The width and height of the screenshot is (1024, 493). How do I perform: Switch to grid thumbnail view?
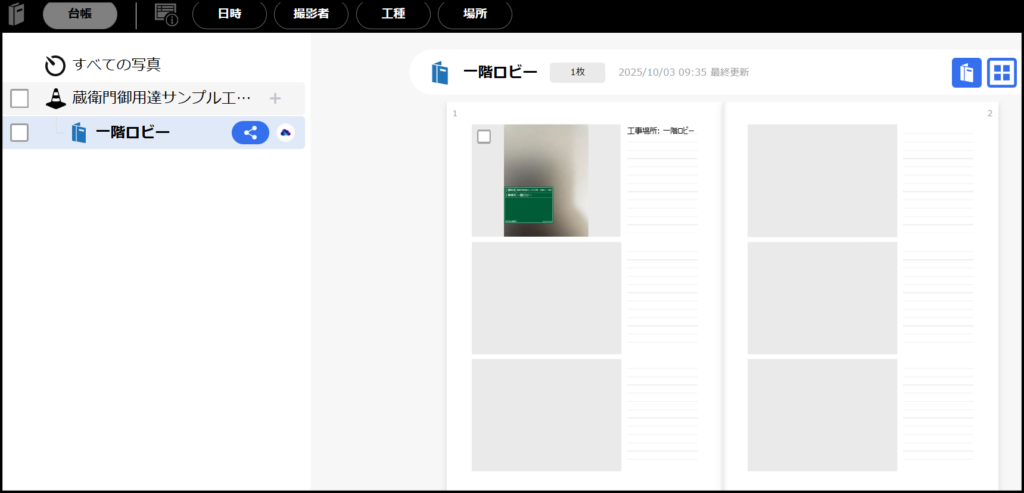click(1001, 72)
